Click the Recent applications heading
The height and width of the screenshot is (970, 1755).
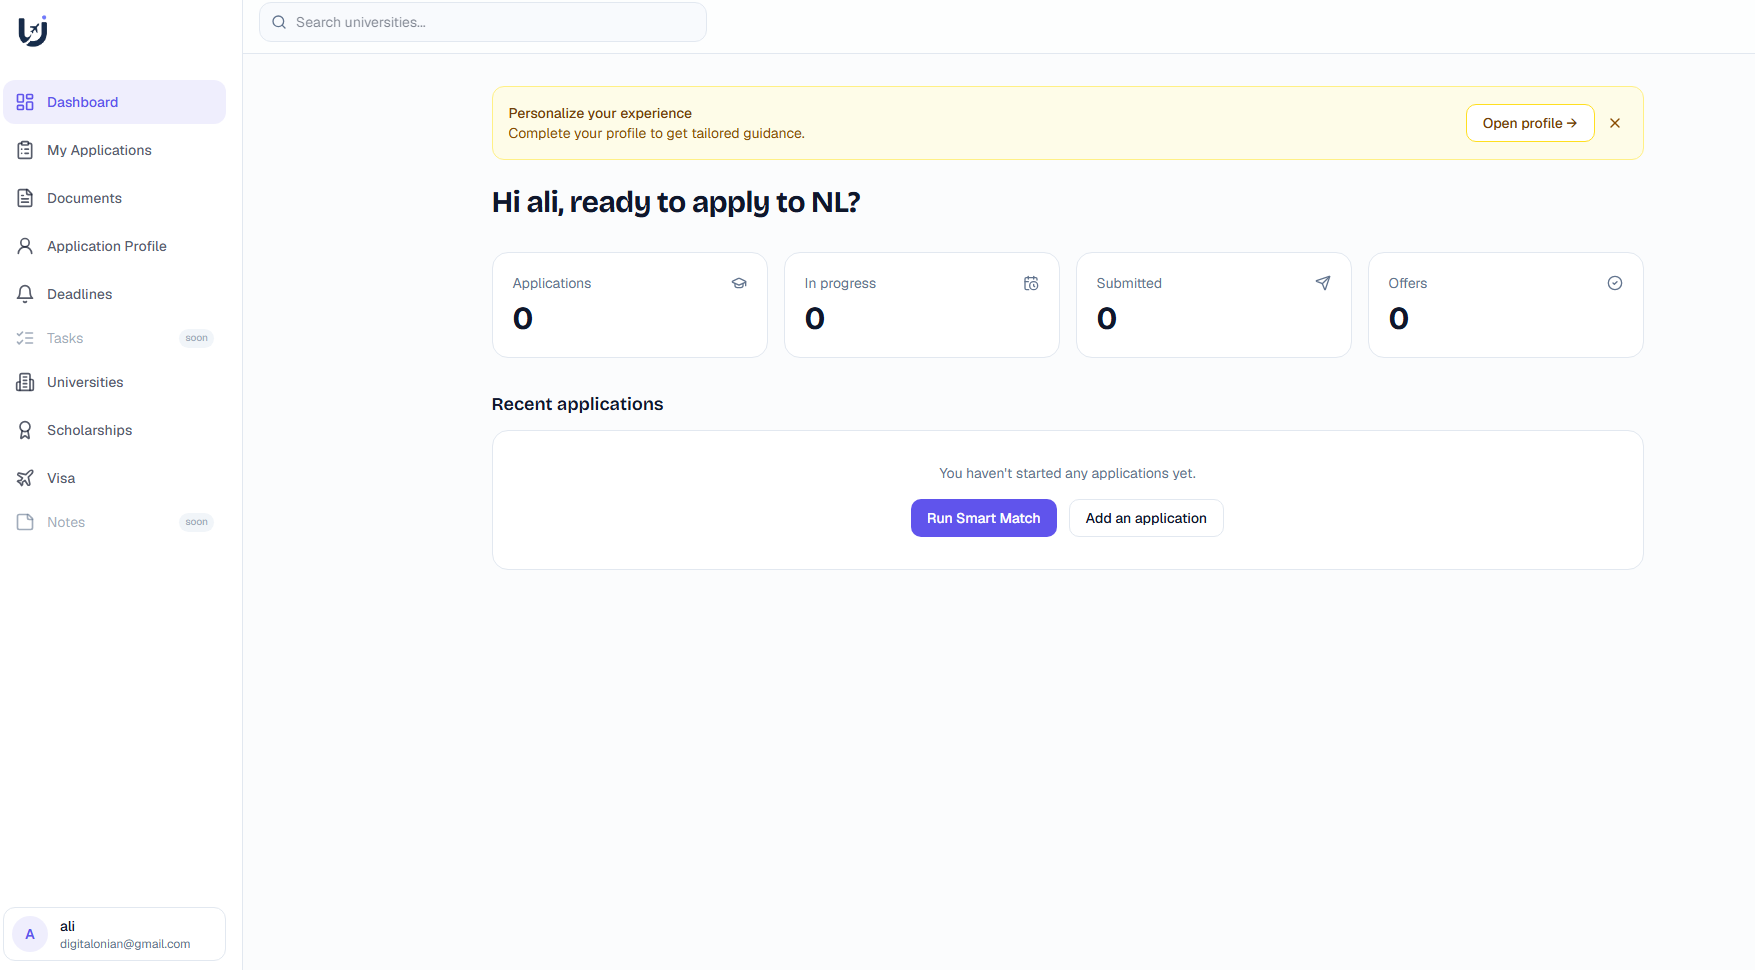click(577, 404)
